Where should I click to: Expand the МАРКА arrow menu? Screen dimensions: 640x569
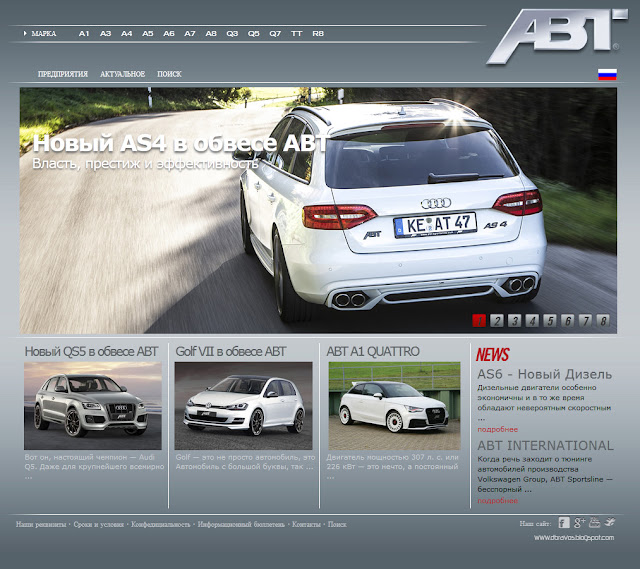(40, 33)
